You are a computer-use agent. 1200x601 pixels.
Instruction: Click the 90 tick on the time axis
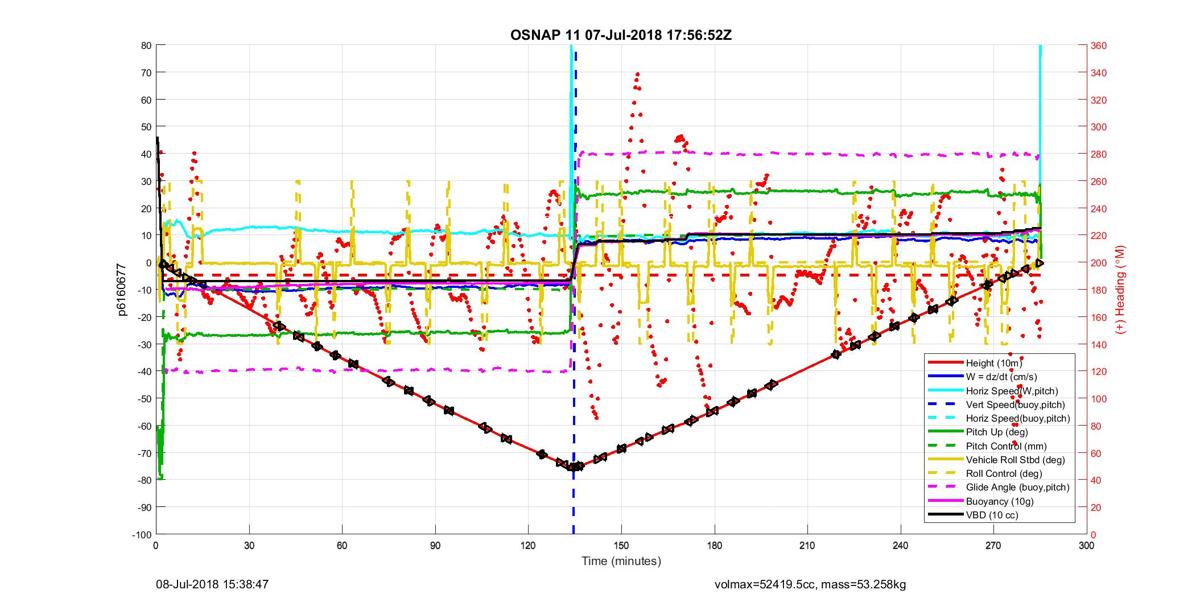(435, 546)
